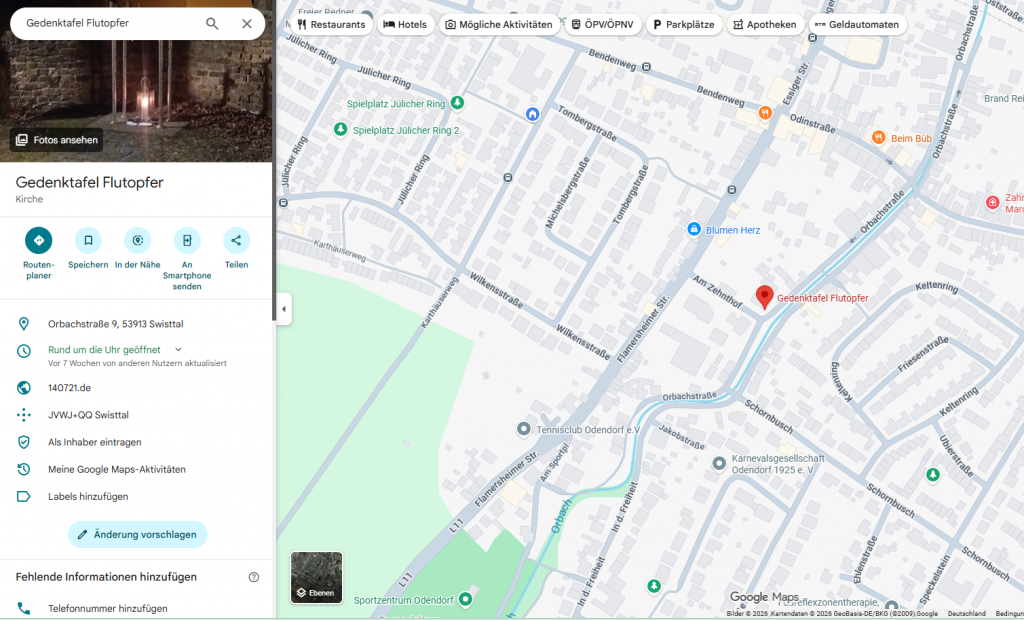1024x620 pixels.
Task: Open the Routenplaner directions icon
Action: pyautogui.click(x=38, y=240)
